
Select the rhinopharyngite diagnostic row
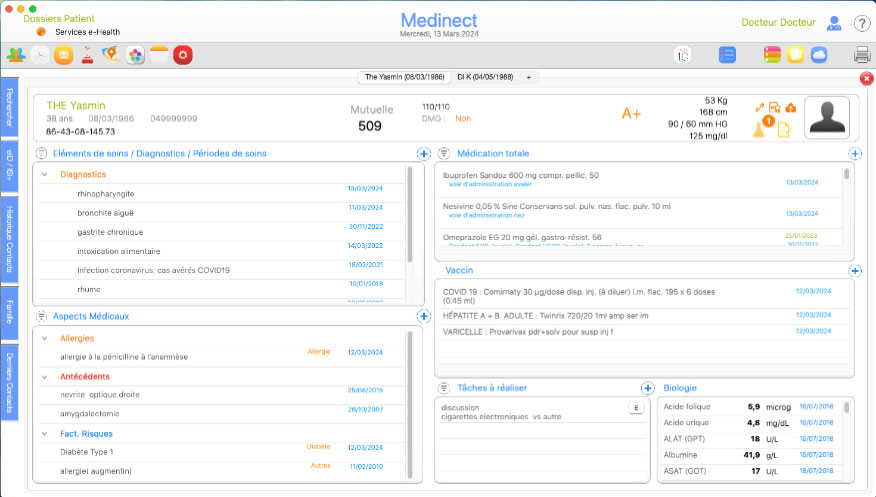point(222,193)
